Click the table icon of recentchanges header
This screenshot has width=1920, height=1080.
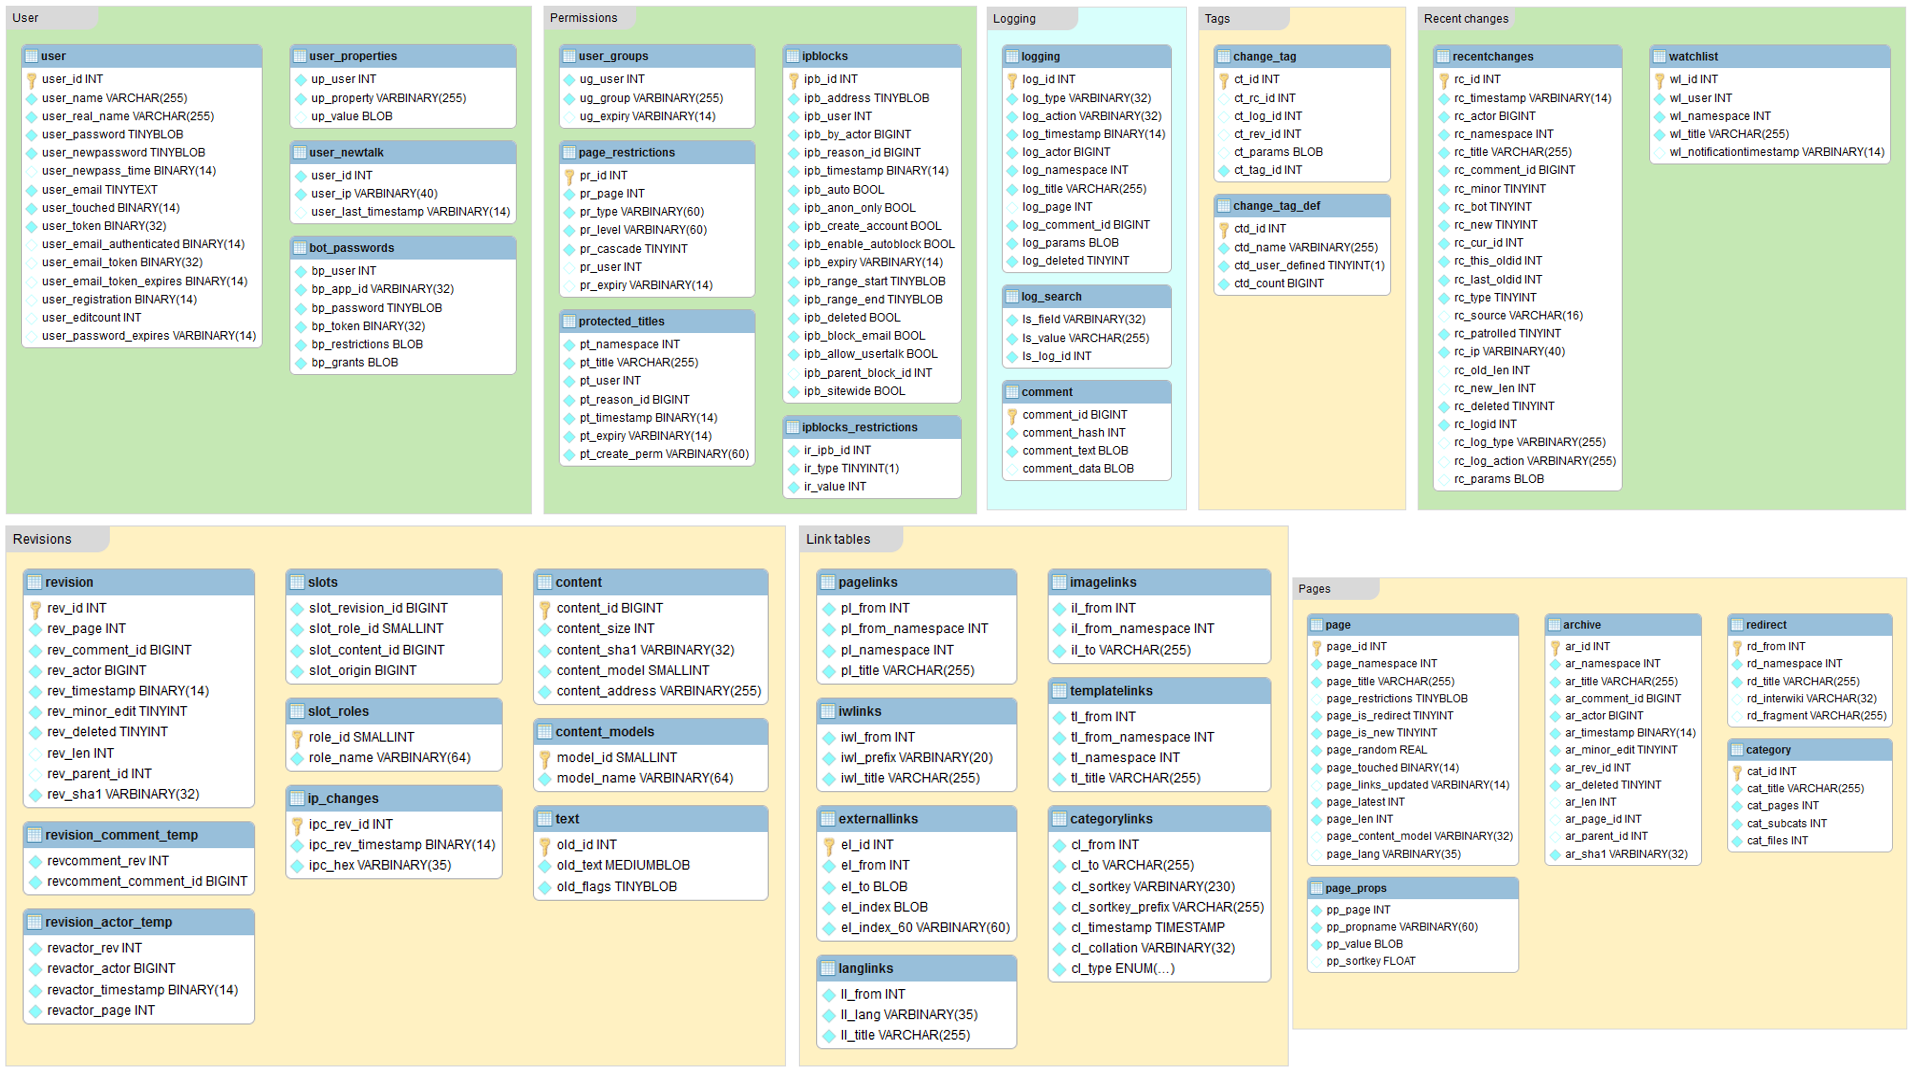1443,56
